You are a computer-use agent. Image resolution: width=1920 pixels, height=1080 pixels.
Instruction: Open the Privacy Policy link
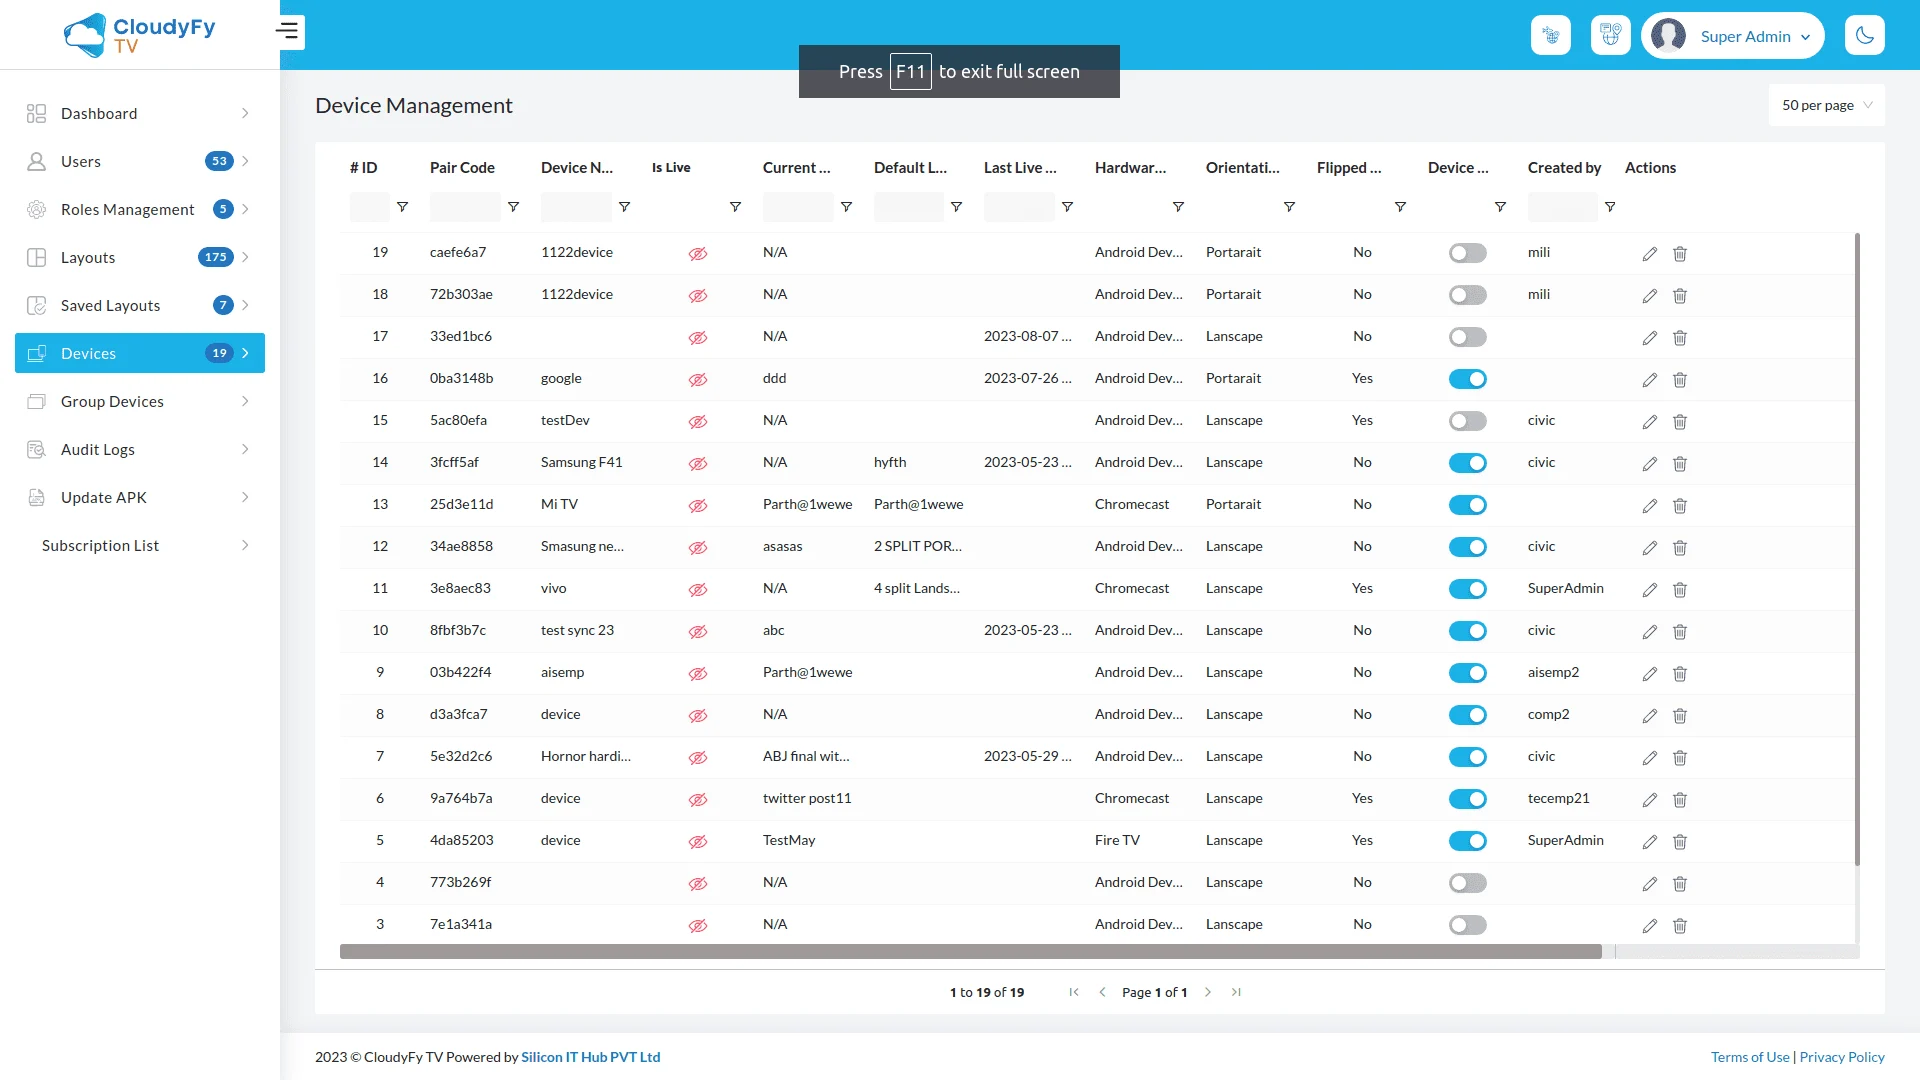tap(1841, 1057)
